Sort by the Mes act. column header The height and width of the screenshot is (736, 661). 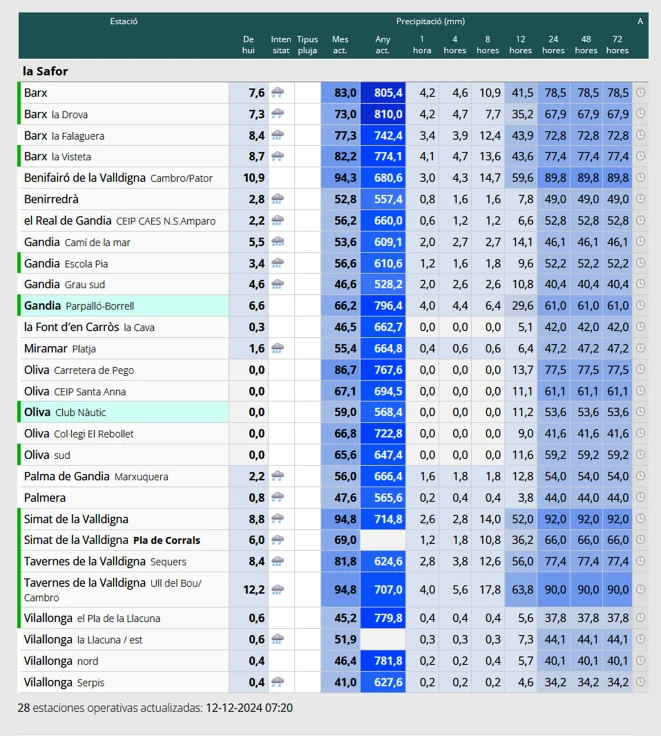(x=340, y=45)
